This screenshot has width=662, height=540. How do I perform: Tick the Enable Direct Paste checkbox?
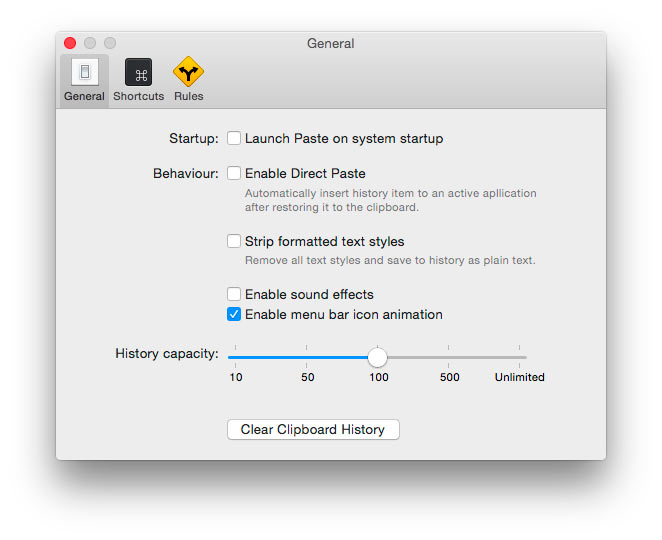(233, 173)
